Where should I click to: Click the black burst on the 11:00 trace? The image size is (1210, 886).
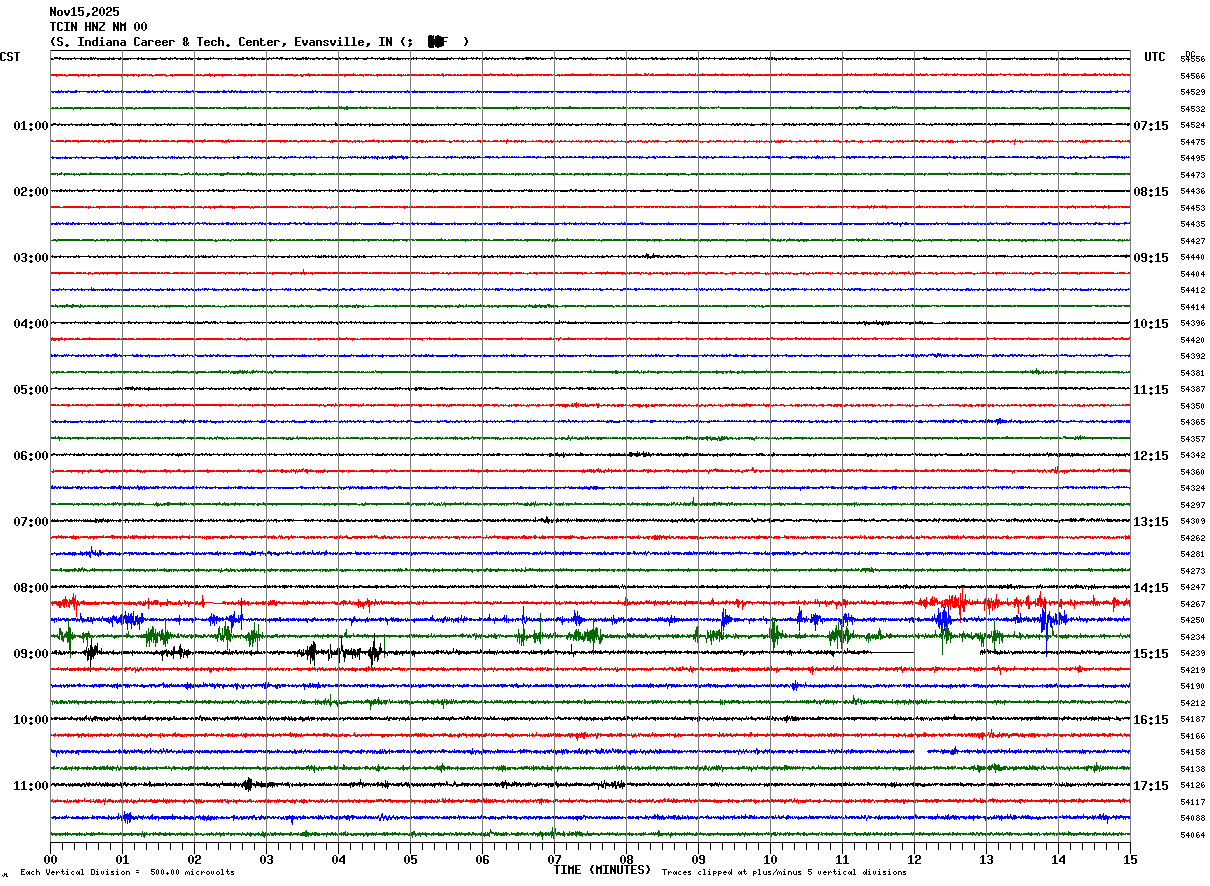[248, 785]
